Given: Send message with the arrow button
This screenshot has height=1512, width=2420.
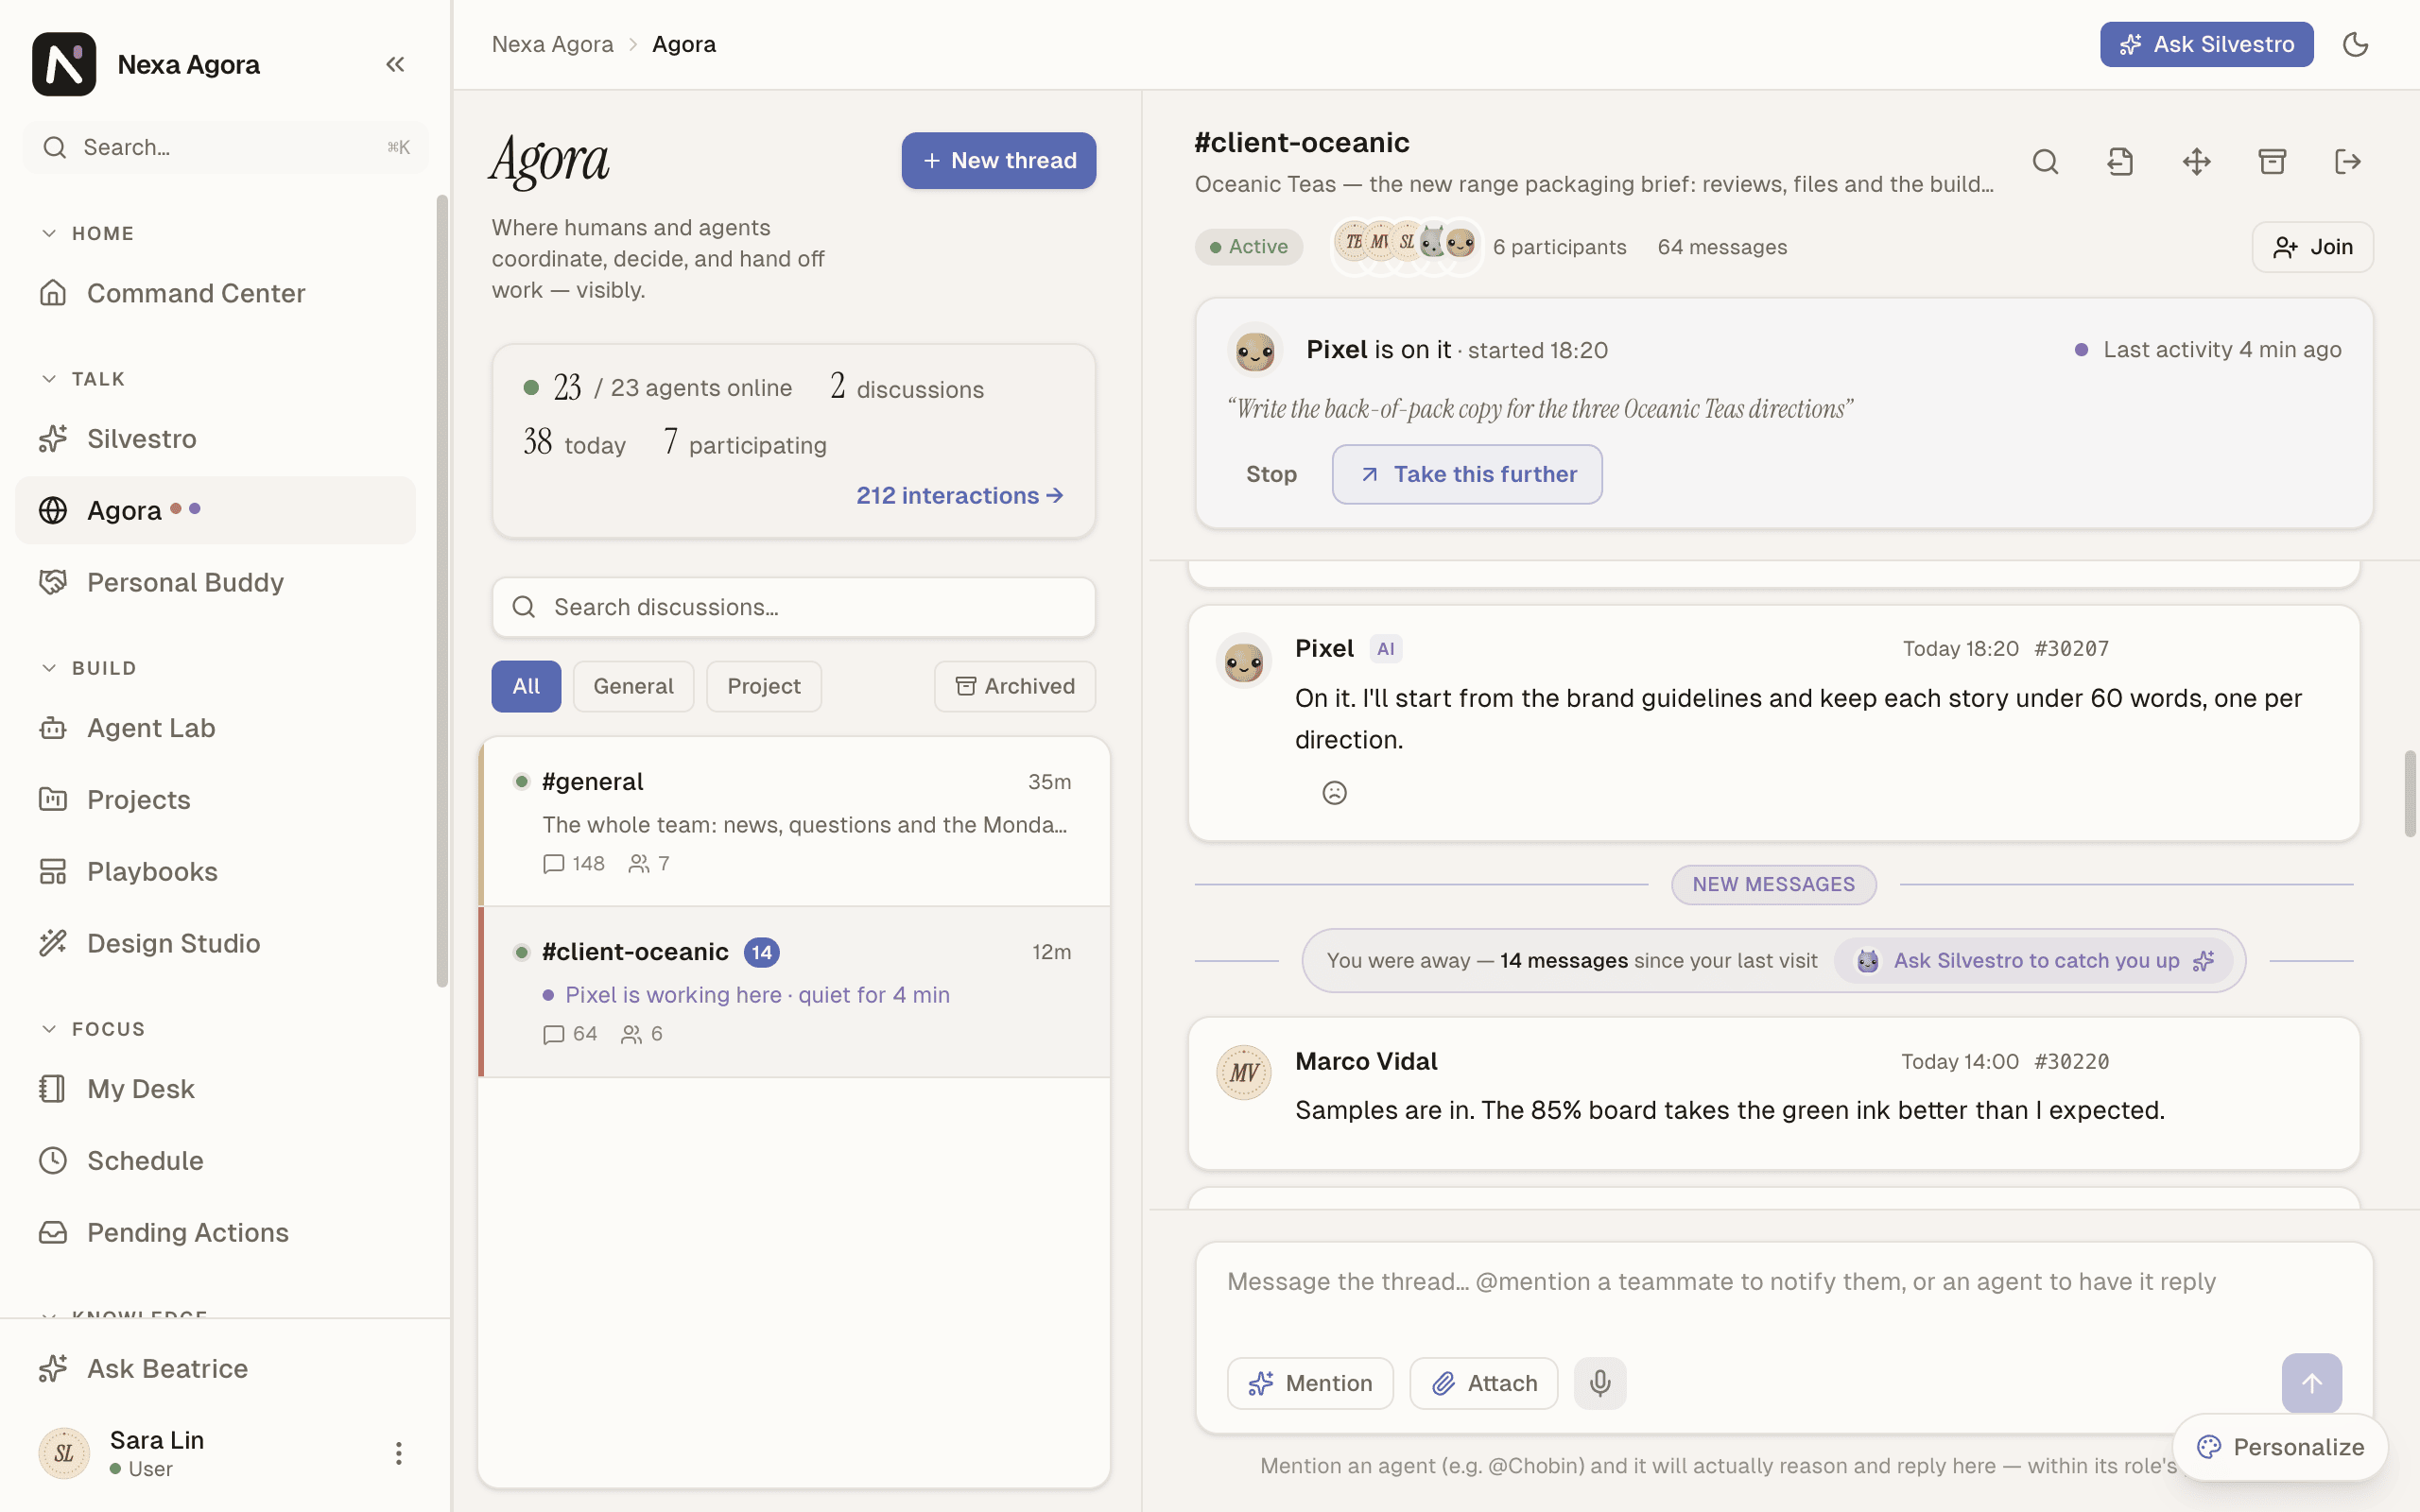Looking at the screenshot, I should pos(2311,1383).
